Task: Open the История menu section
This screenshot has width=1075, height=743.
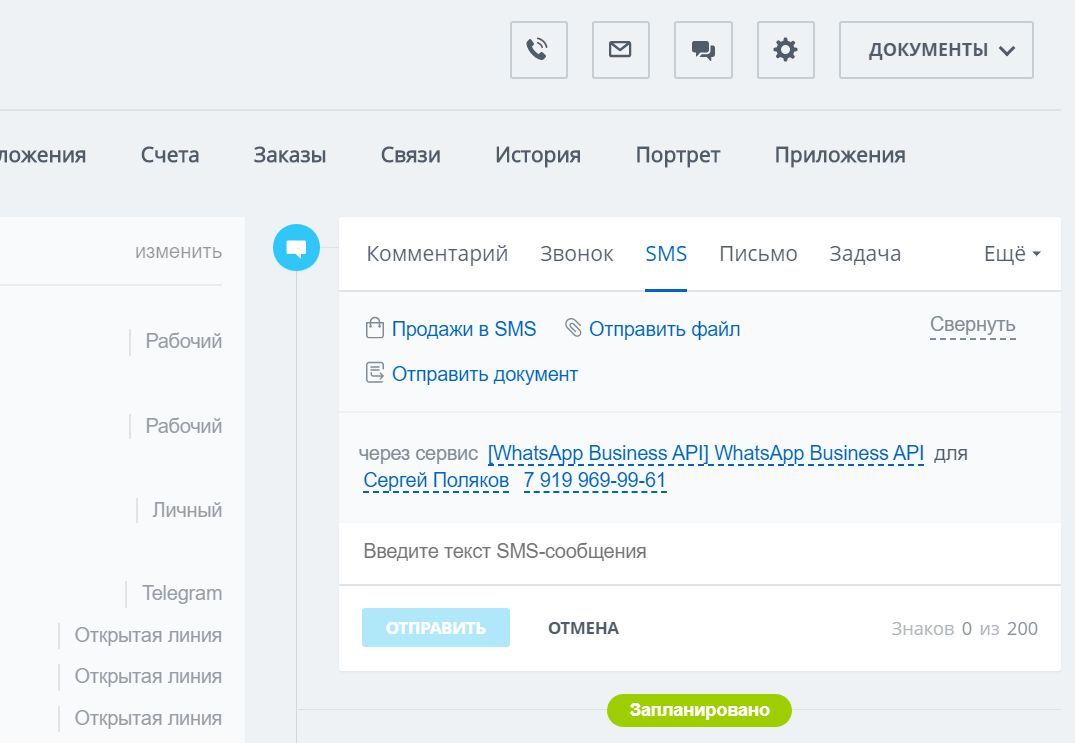Action: (x=538, y=155)
